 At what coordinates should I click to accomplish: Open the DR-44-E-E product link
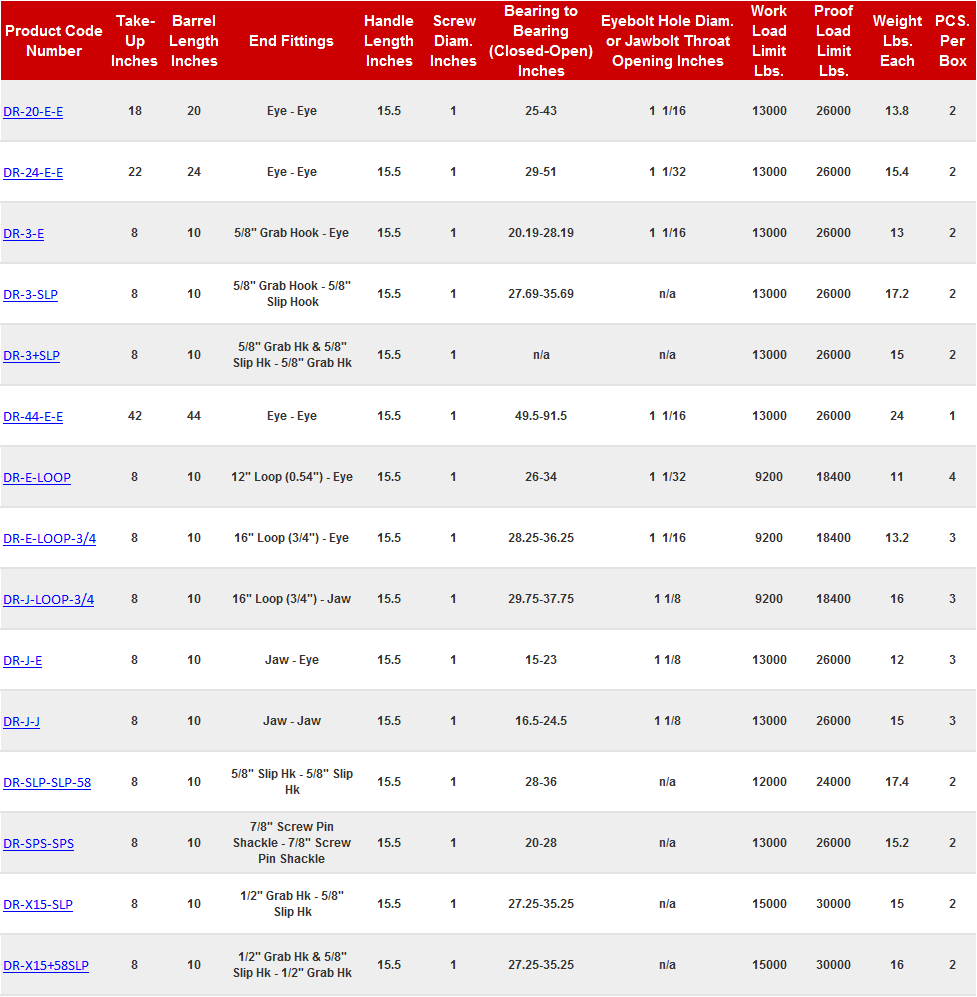point(33,416)
